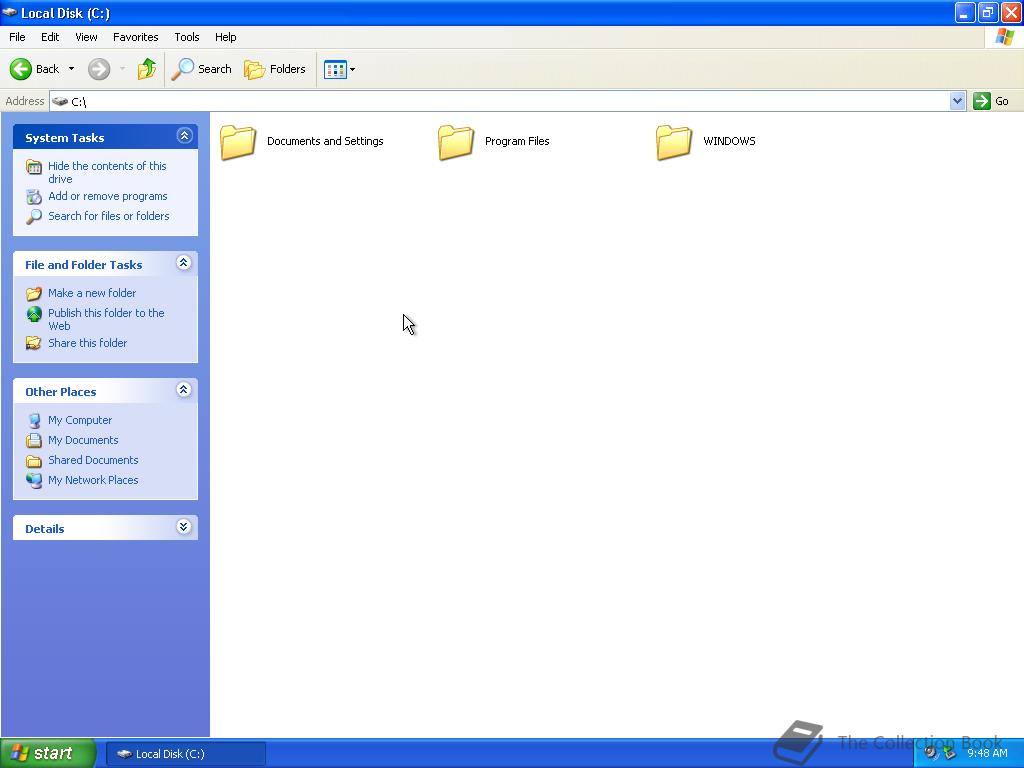1024x768 pixels.
Task: Go to My Network Places link
Action: coord(93,480)
